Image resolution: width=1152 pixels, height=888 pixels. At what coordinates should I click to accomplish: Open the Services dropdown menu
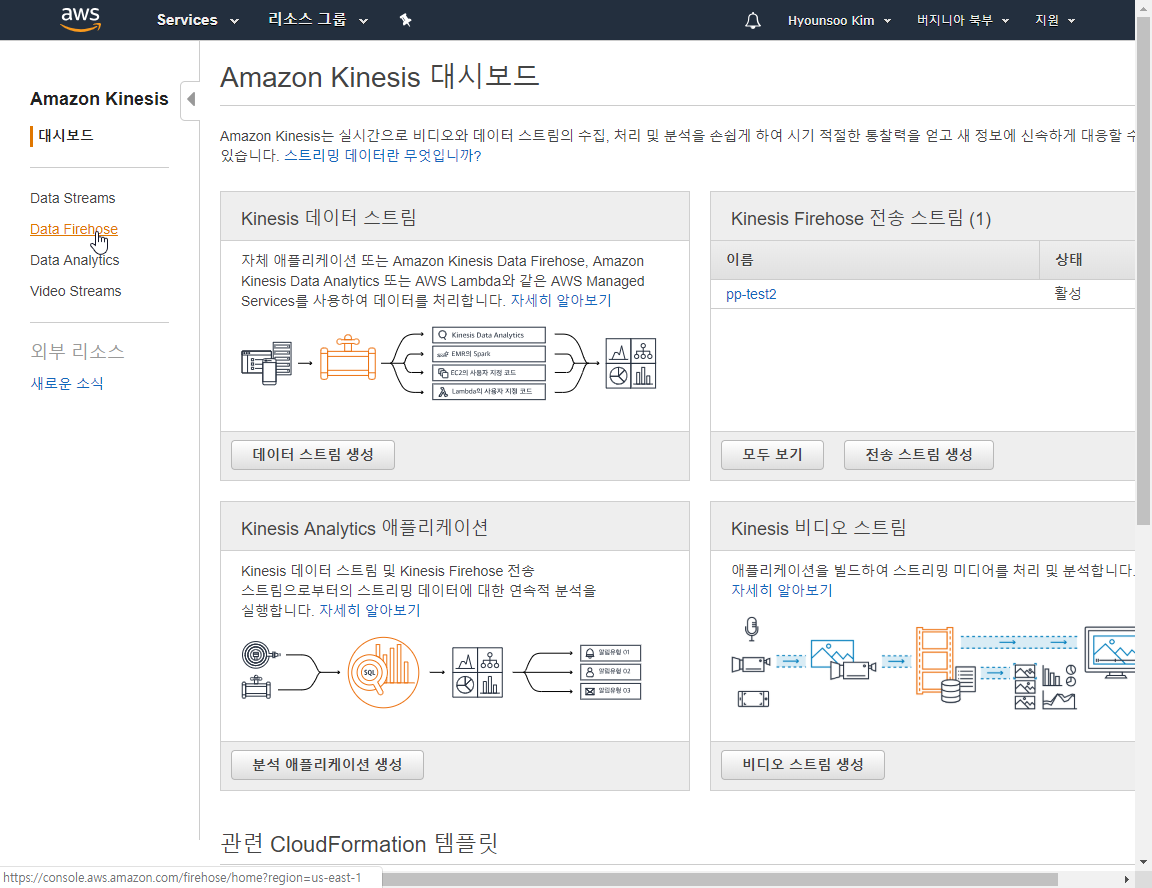198,20
